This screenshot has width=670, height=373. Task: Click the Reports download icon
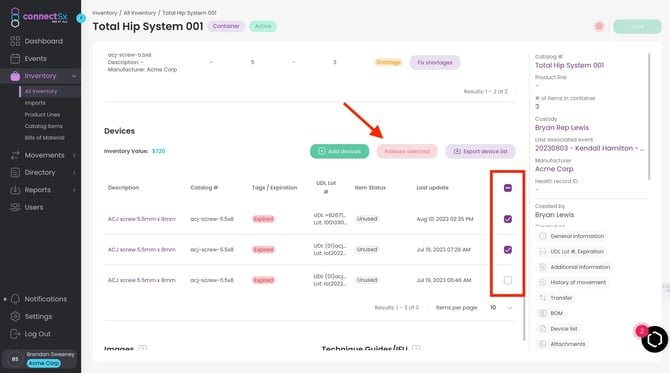pyautogui.click(x=15, y=190)
